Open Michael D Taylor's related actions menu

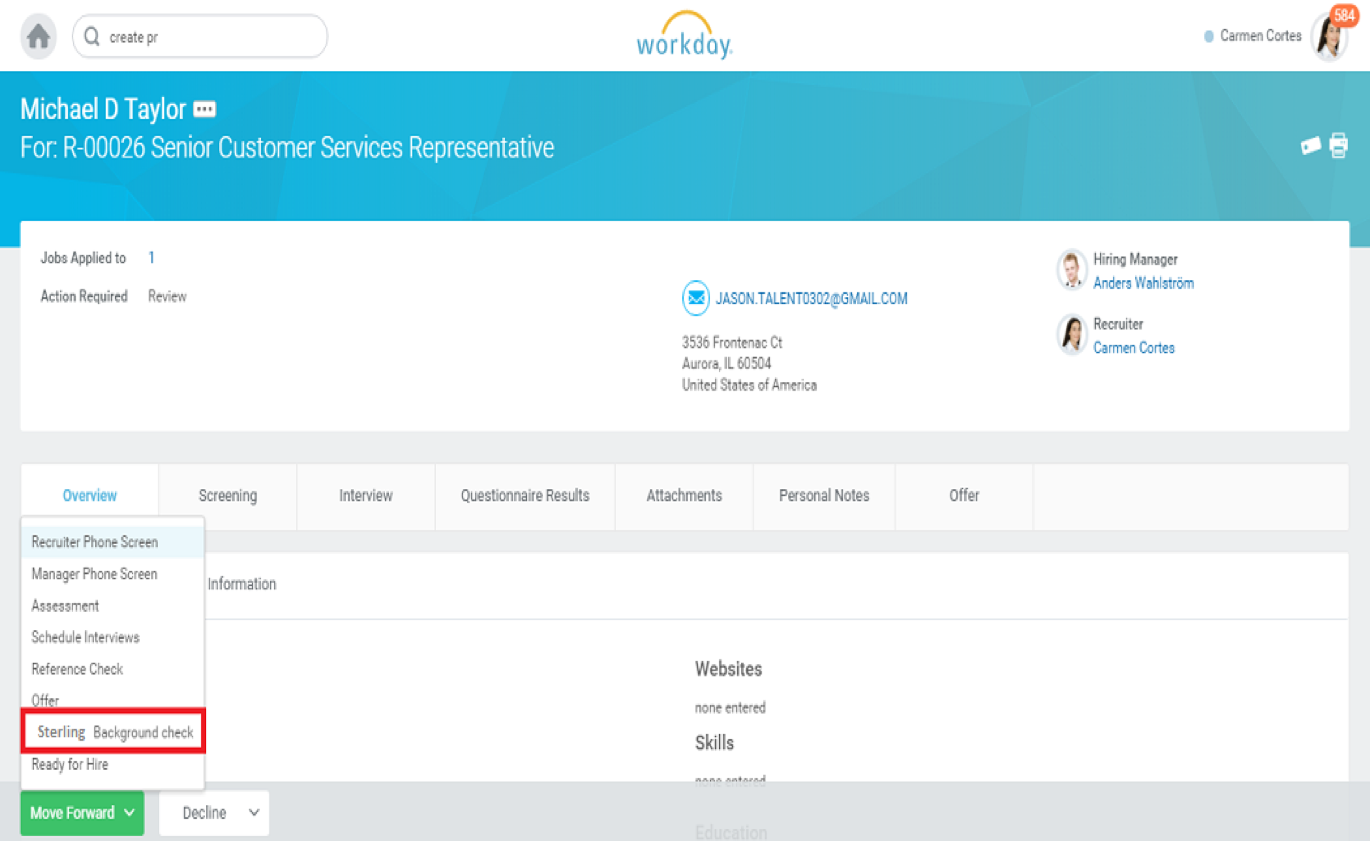[x=204, y=108]
